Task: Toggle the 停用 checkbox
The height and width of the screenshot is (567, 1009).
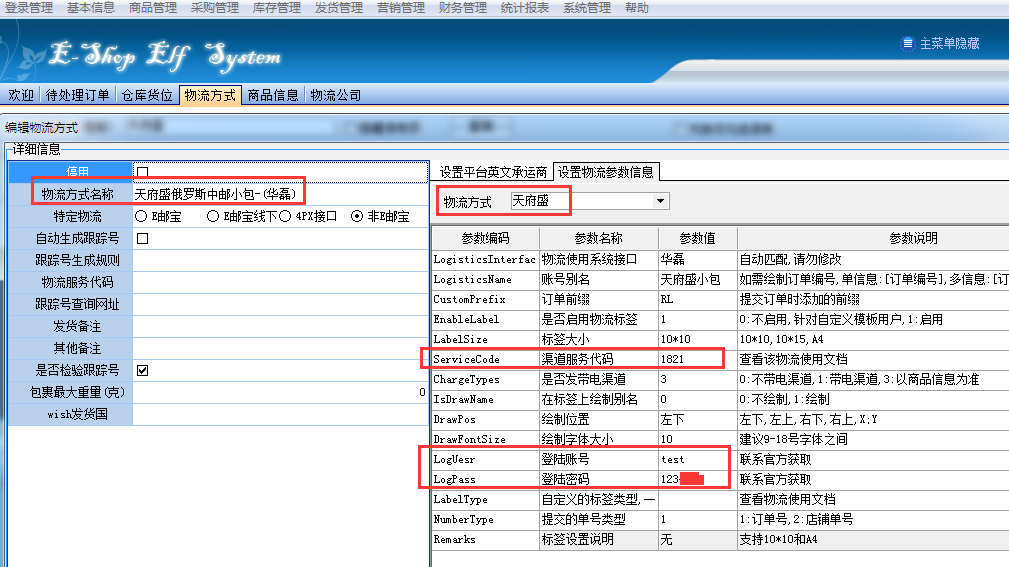Action: (x=142, y=172)
